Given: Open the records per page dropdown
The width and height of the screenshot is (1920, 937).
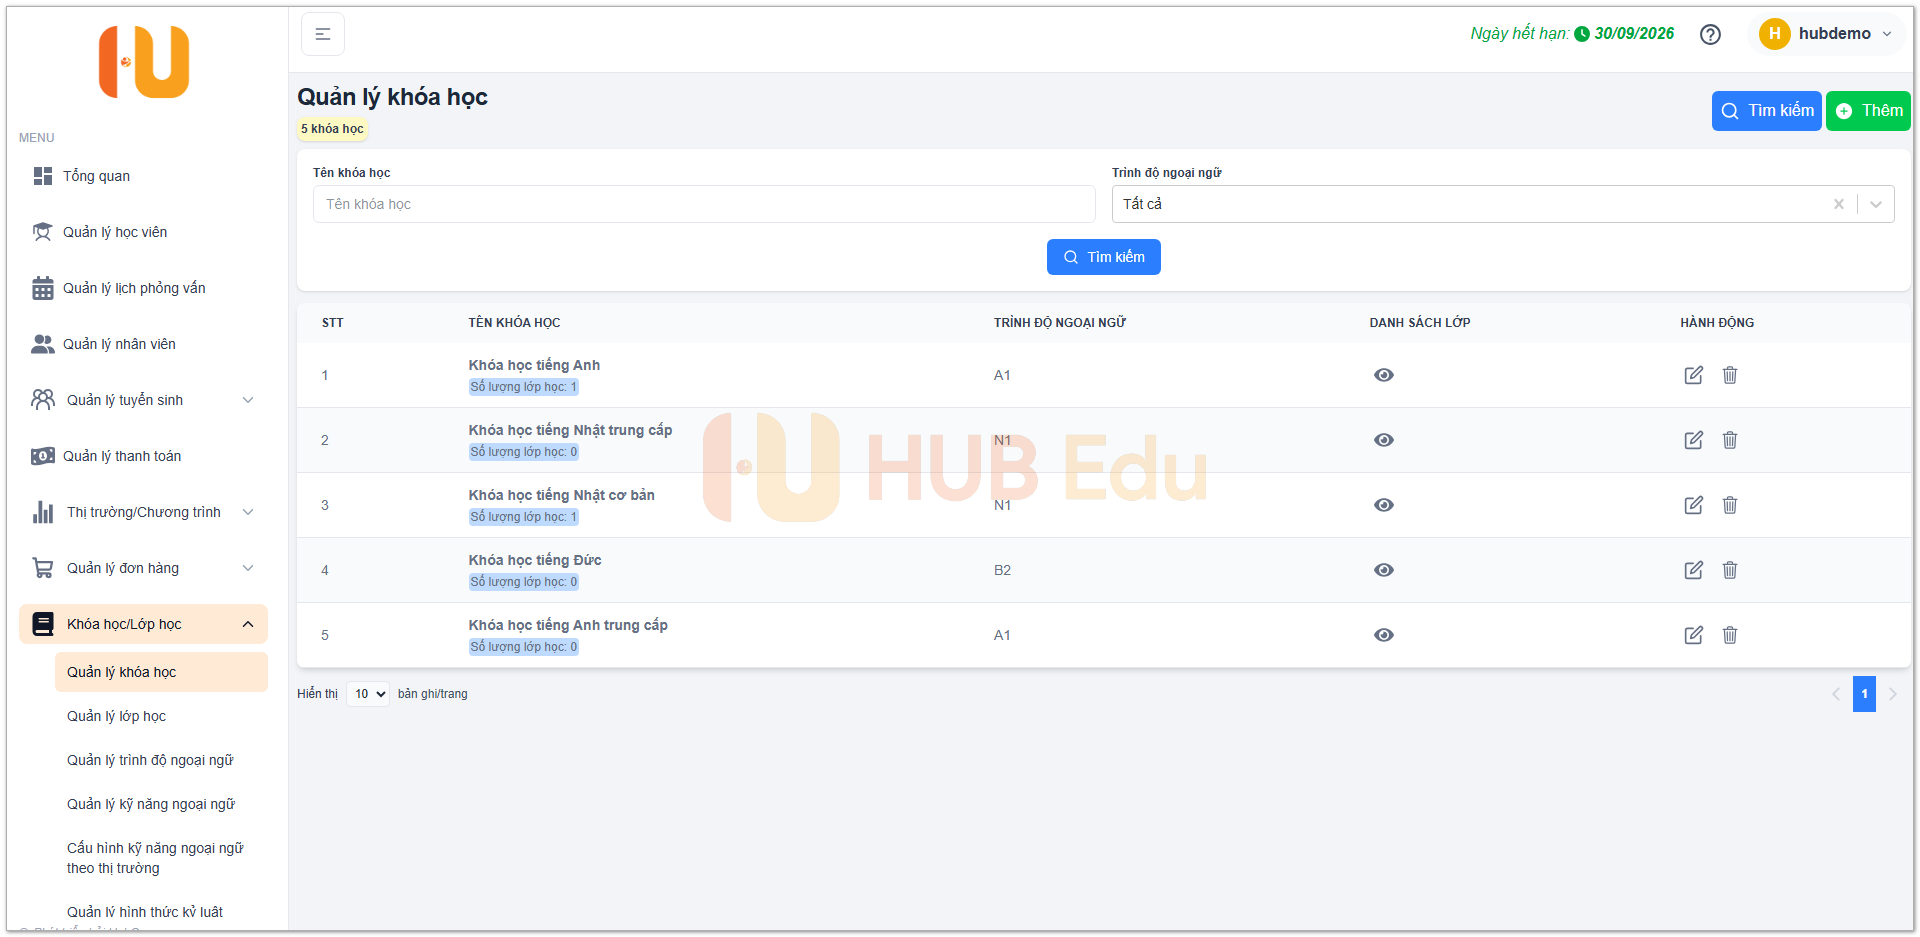Looking at the screenshot, I should click(x=368, y=694).
